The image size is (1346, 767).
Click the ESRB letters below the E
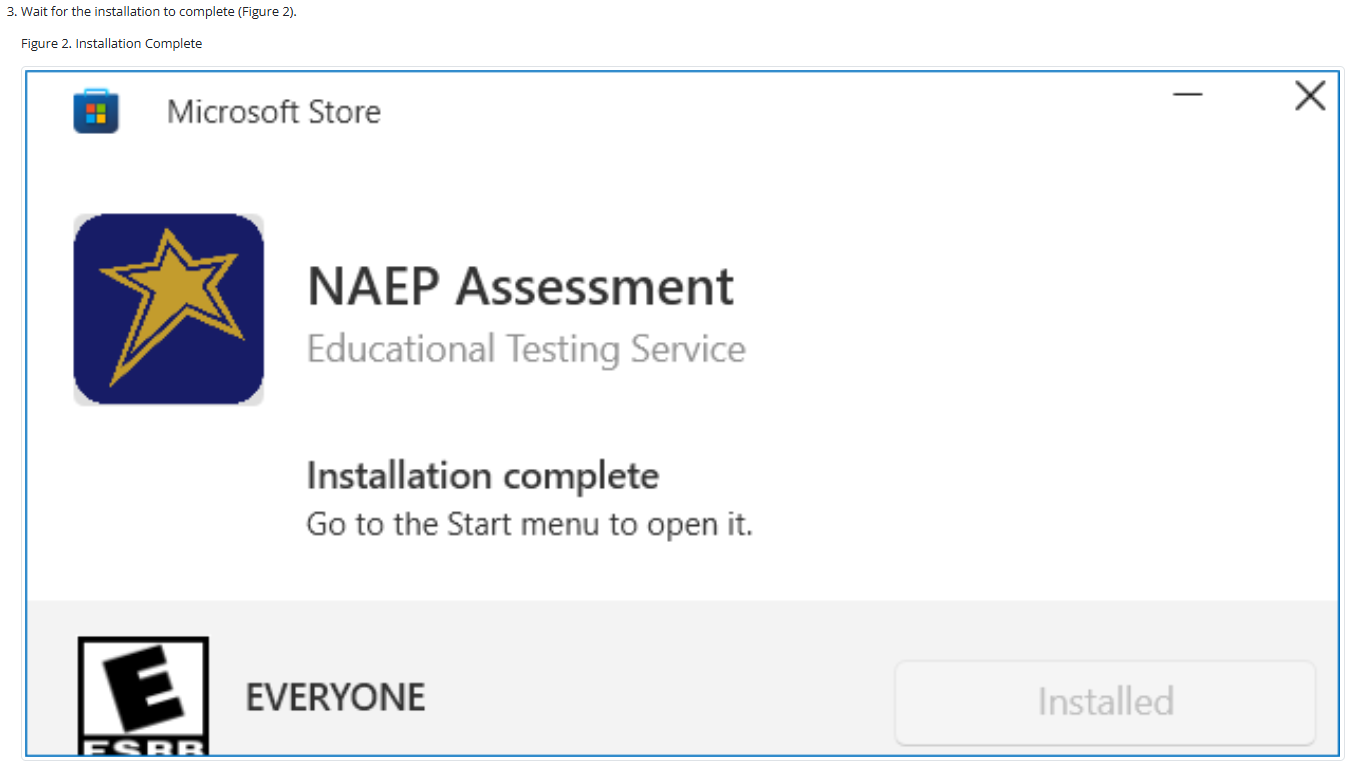(144, 747)
